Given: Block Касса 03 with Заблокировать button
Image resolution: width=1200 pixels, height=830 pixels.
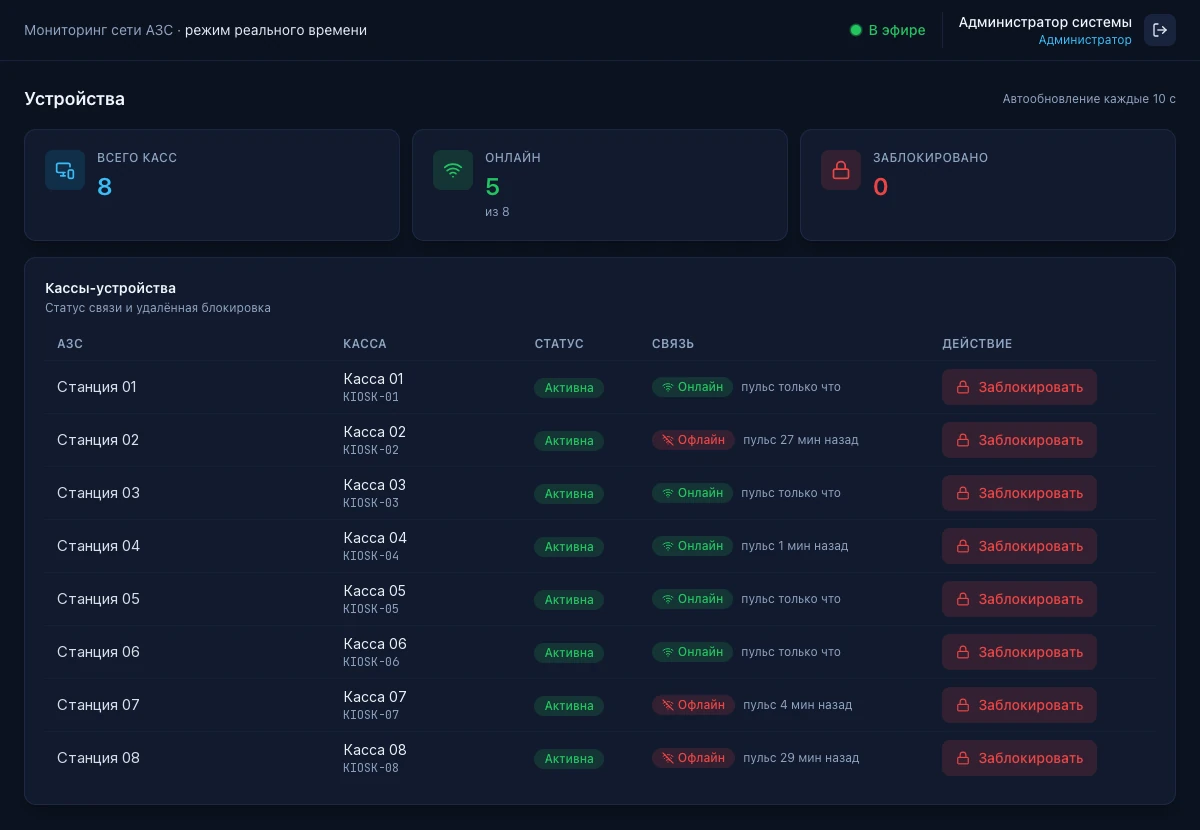Looking at the screenshot, I should [x=1019, y=493].
